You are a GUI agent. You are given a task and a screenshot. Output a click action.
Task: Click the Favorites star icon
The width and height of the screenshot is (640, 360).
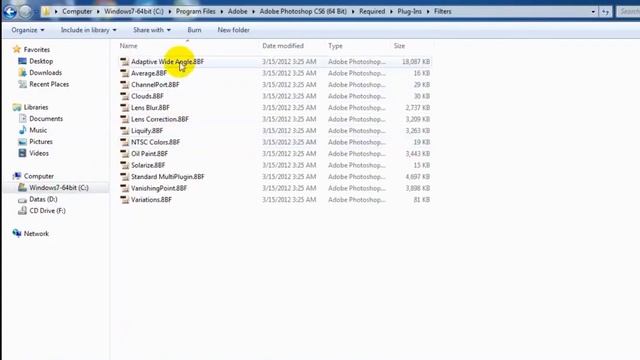(x=17, y=49)
